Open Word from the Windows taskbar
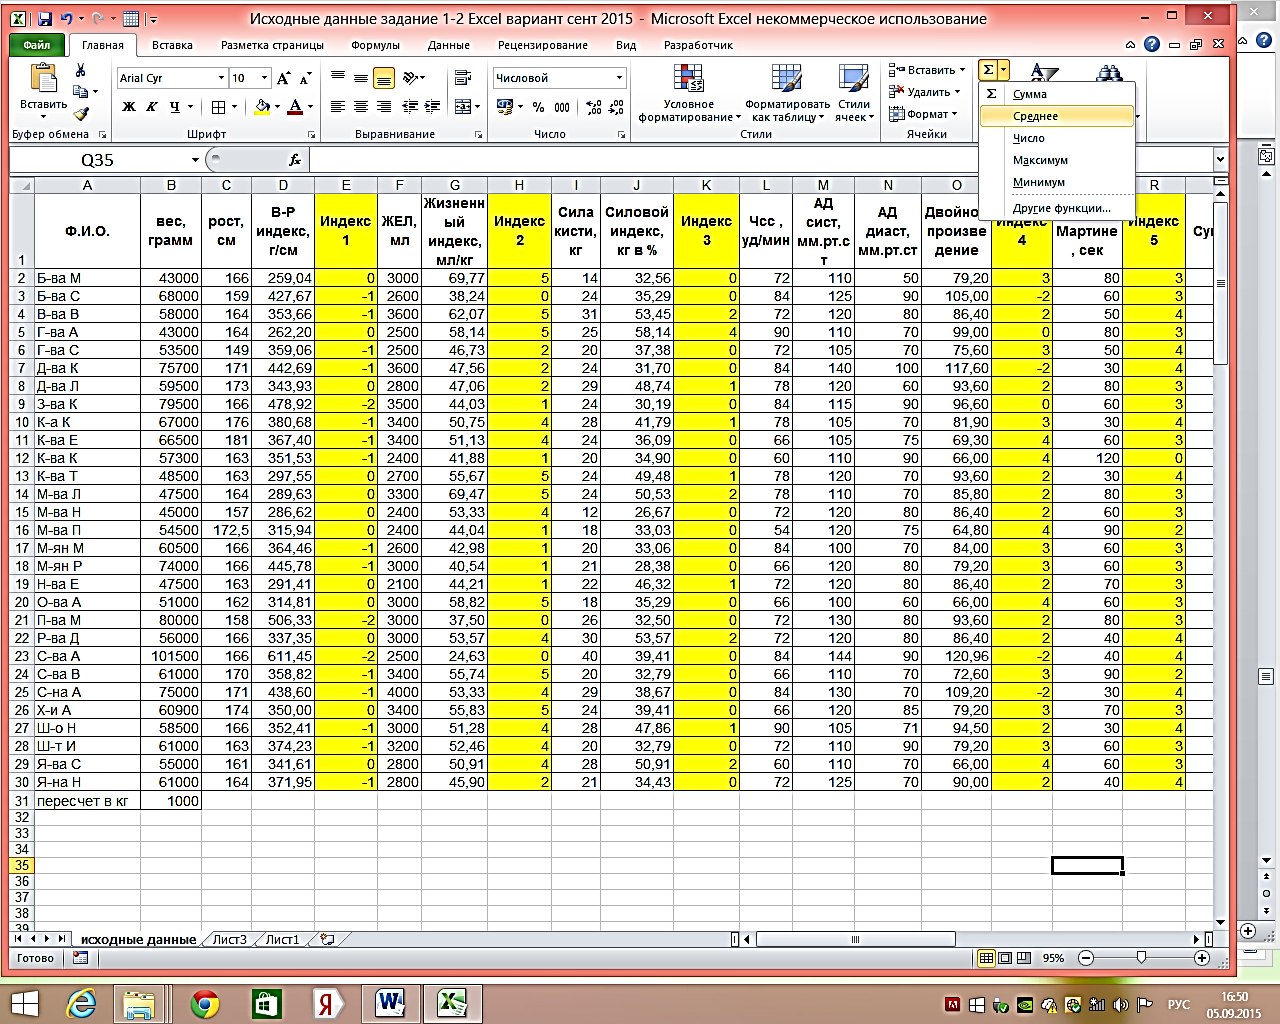 390,1002
